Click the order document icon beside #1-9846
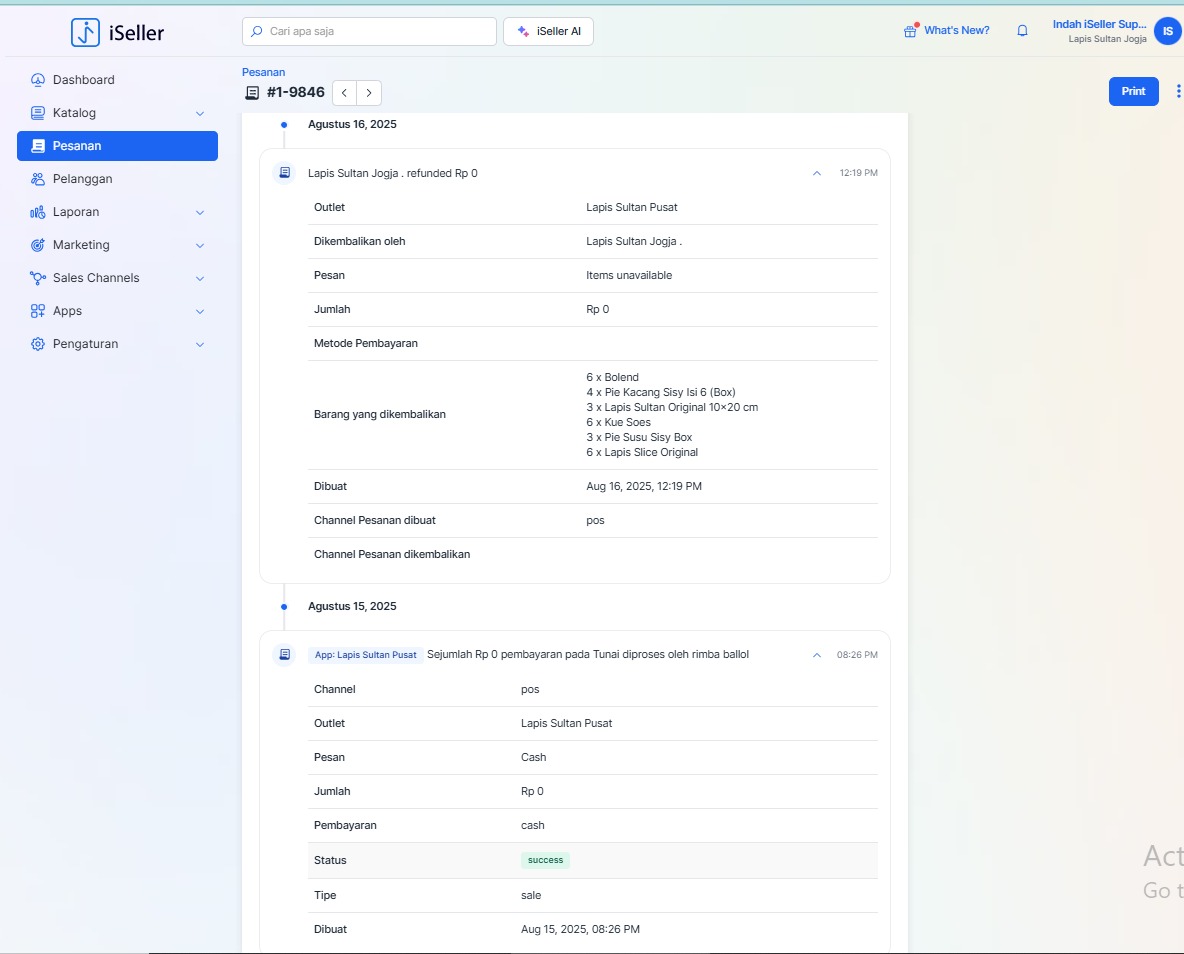This screenshot has height=954, width=1184. 252,93
